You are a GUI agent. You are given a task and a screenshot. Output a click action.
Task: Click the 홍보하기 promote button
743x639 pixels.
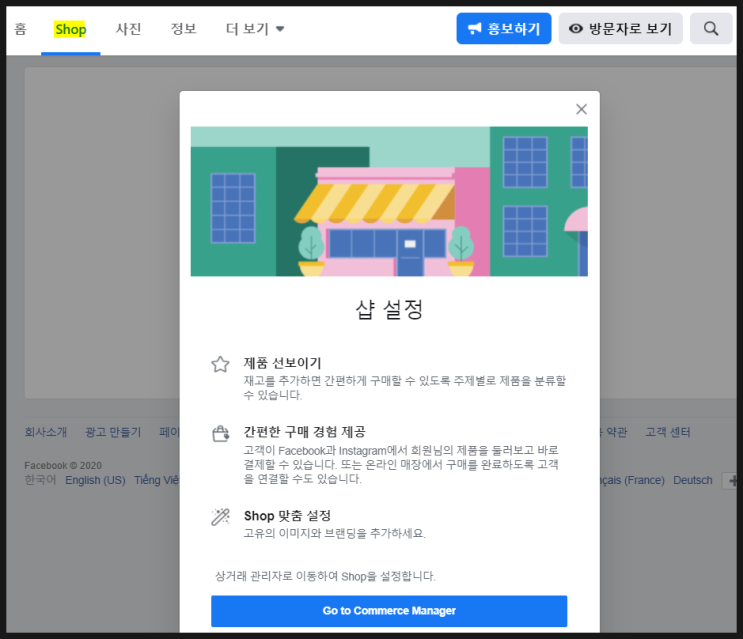coord(504,28)
